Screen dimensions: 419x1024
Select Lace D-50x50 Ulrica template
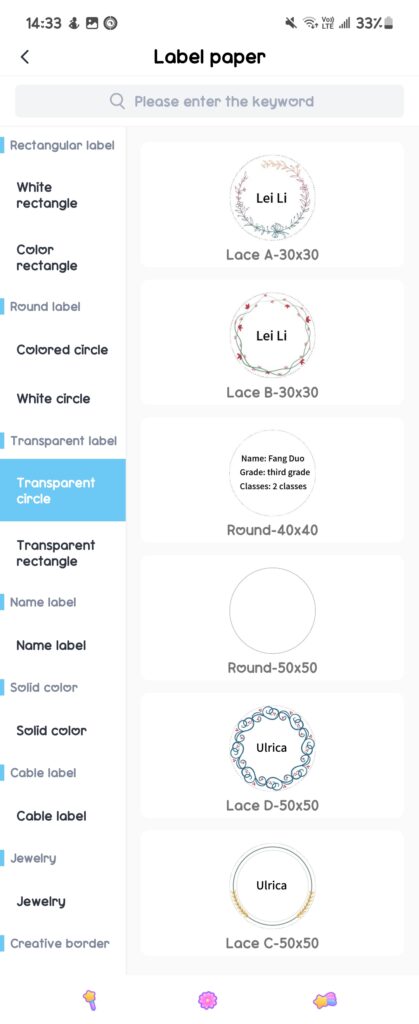point(272,756)
